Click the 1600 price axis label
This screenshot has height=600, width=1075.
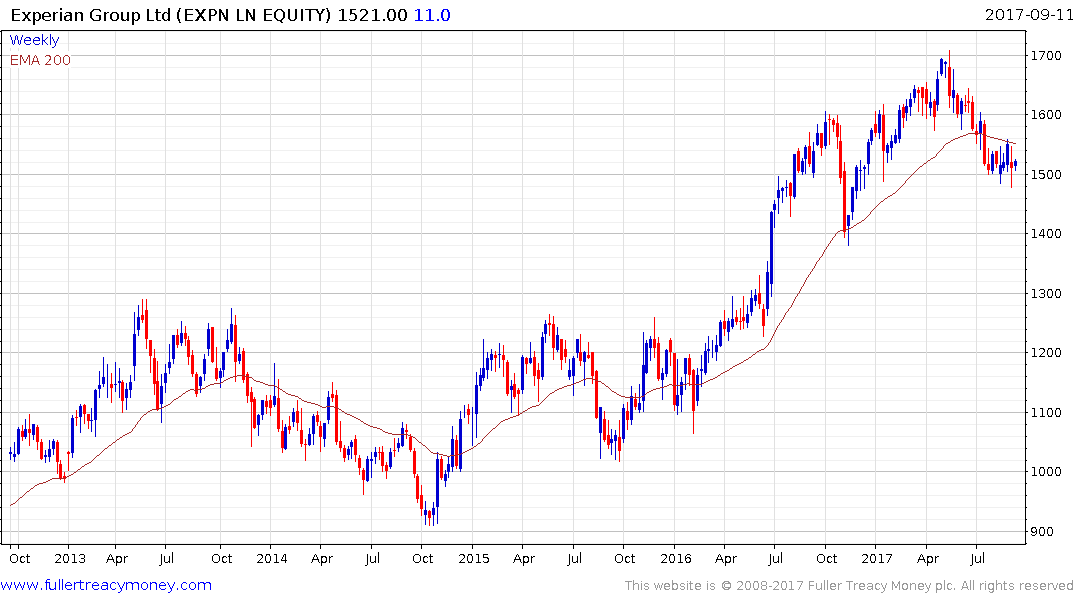pos(1046,115)
